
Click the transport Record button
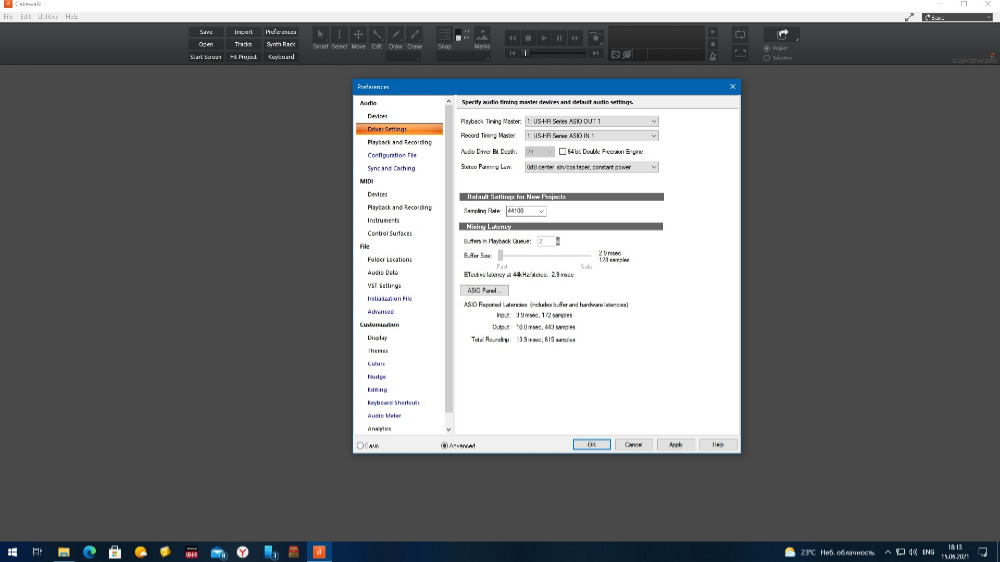(596, 38)
